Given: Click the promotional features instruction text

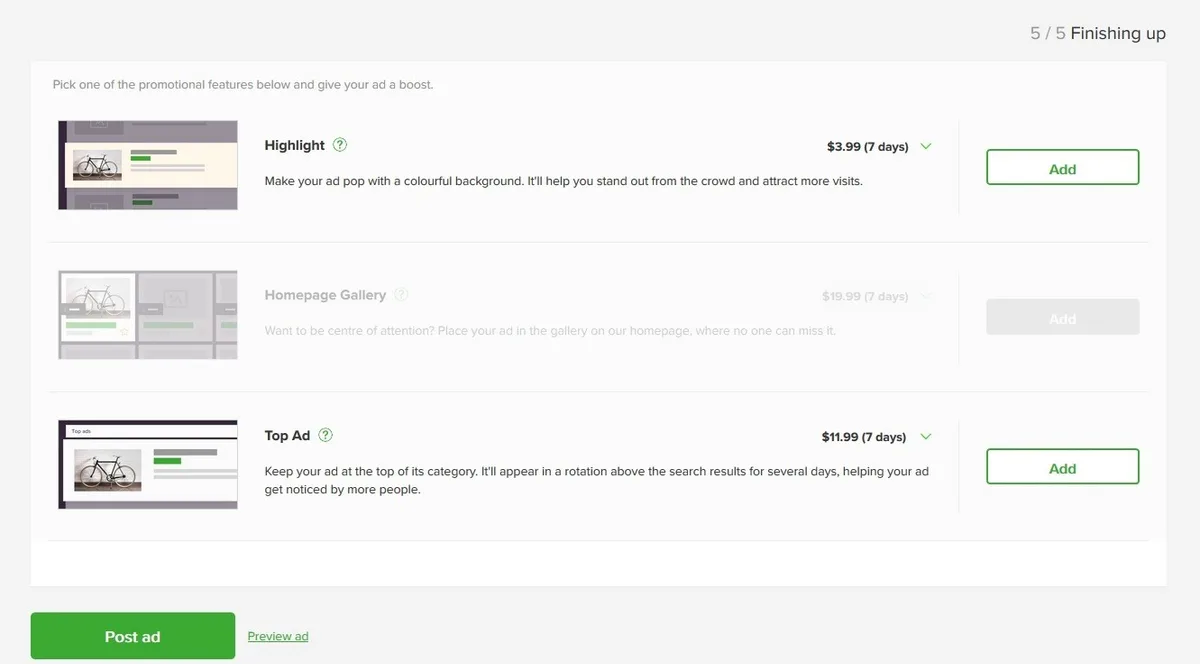Looking at the screenshot, I should coord(243,85).
